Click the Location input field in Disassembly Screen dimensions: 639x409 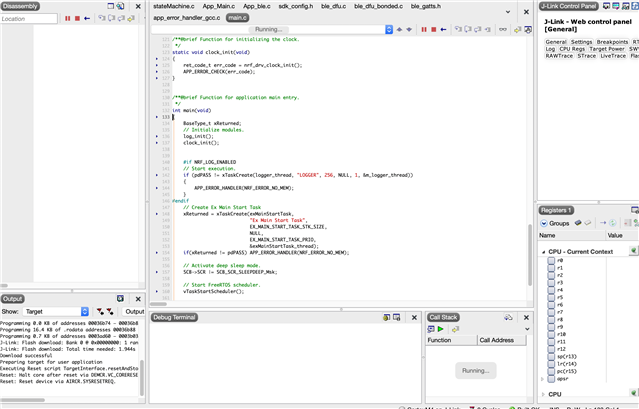click(29, 19)
